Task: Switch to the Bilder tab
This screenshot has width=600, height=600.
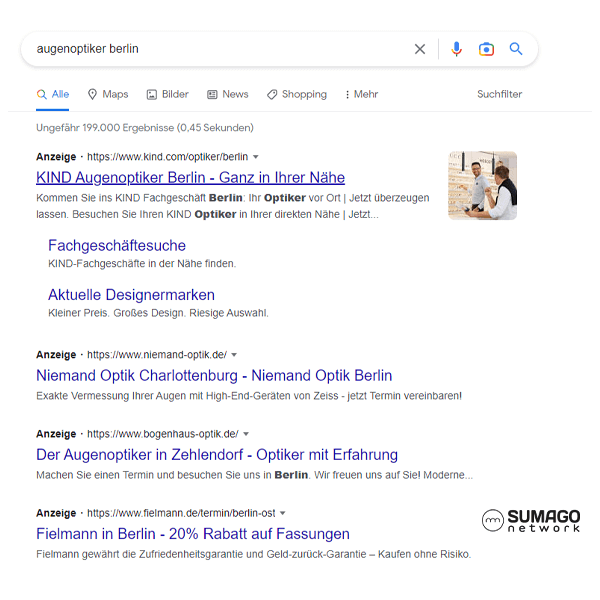Action: pyautogui.click(x=168, y=94)
